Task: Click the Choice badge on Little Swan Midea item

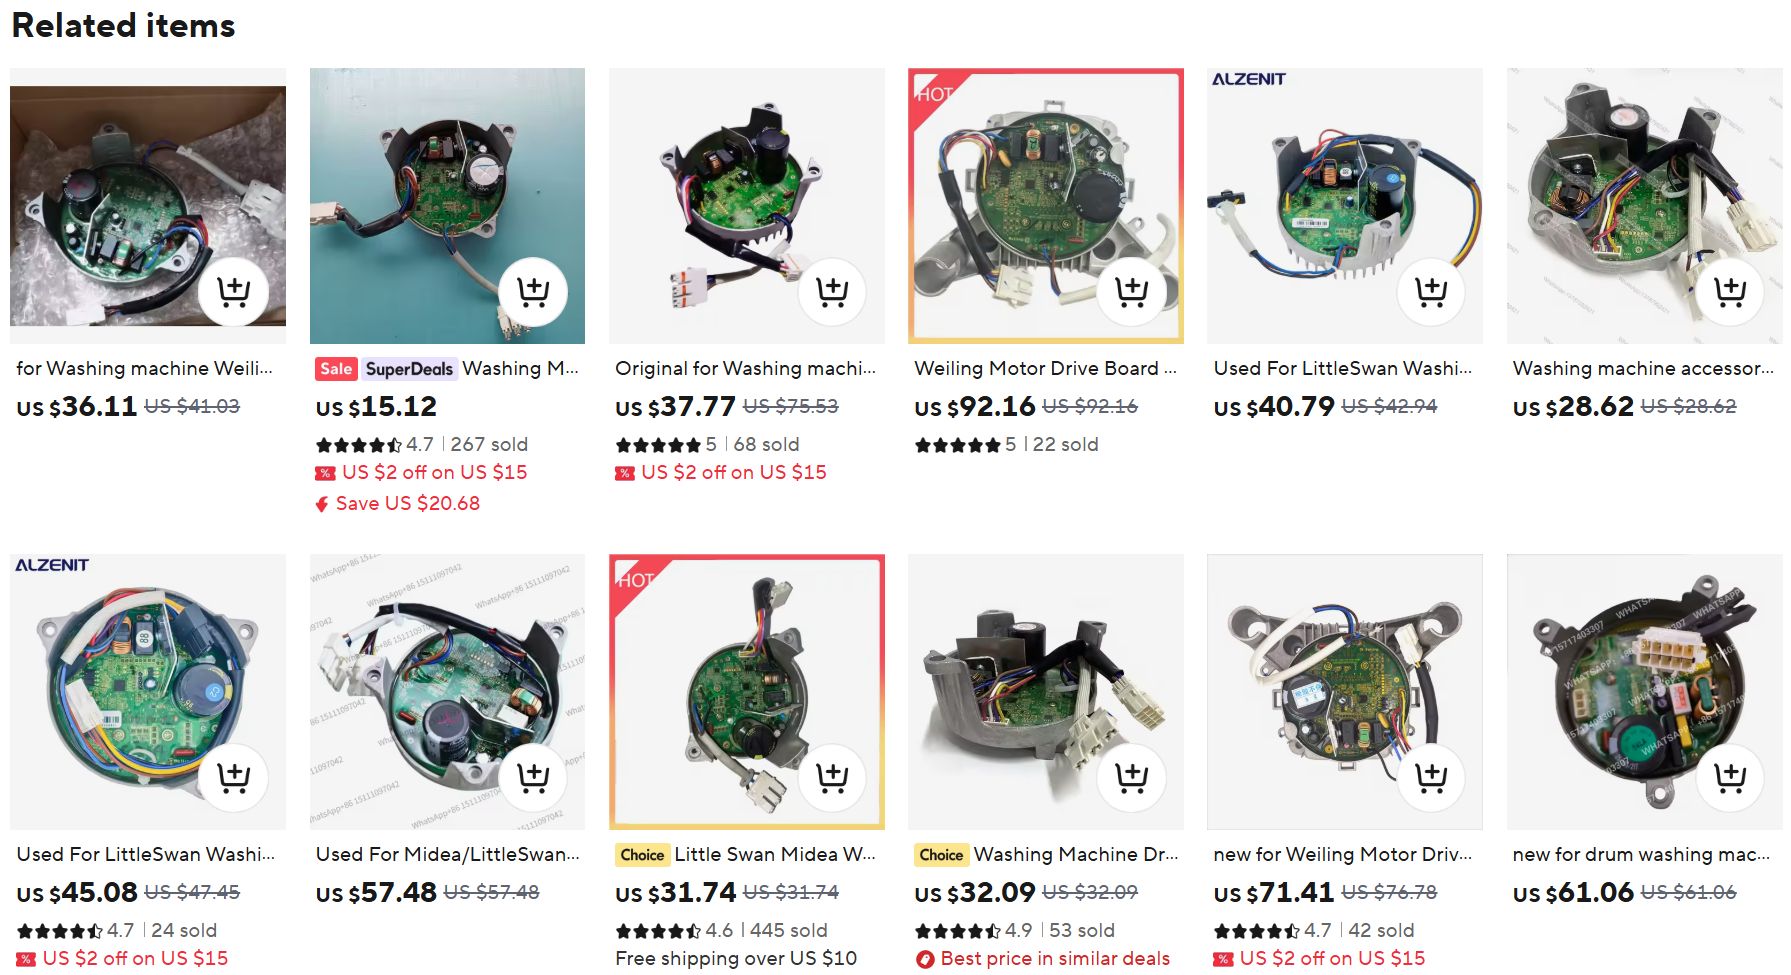Action: click(642, 854)
